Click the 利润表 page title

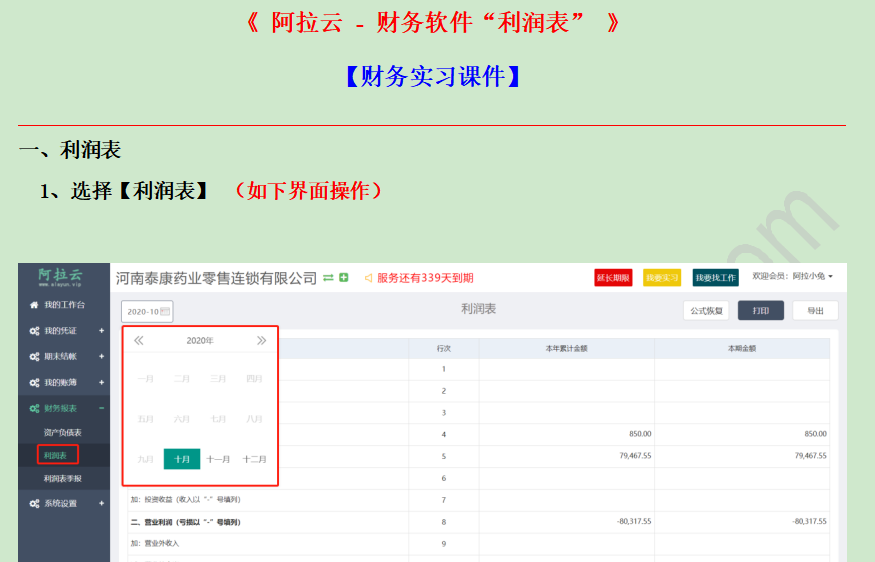click(478, 309)
